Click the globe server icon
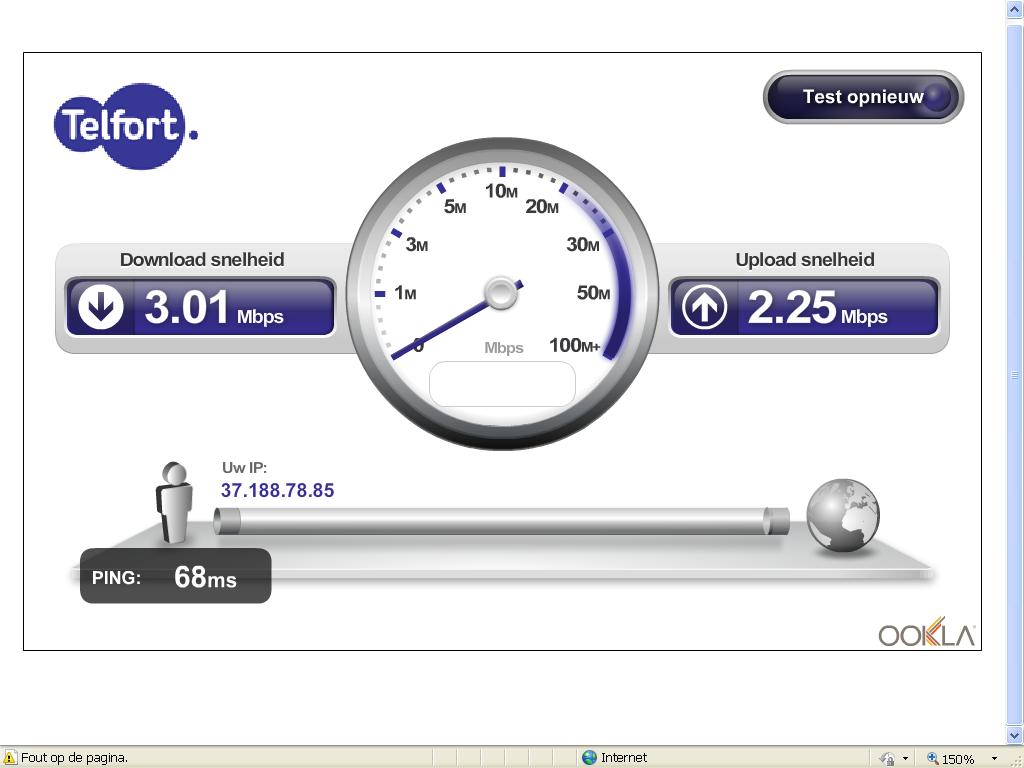Image resolution: width=1024 pixels, height=768 pixels. point(842,515)
